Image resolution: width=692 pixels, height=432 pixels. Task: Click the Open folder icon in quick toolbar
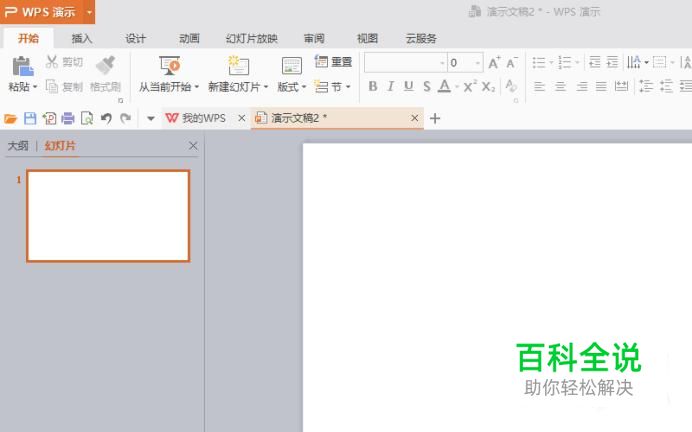(x=10, y=118)
